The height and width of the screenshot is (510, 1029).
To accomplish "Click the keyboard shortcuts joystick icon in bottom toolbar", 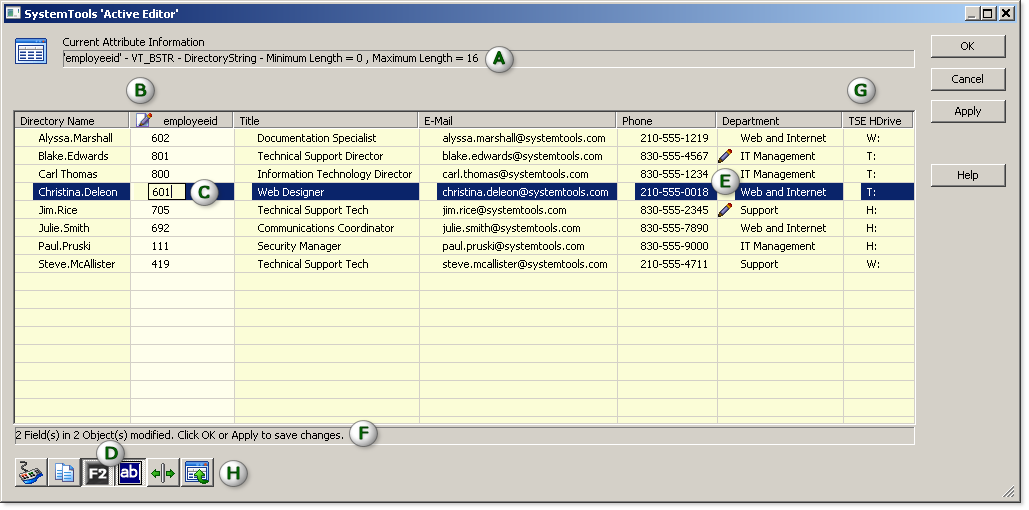I will (31, 473).
